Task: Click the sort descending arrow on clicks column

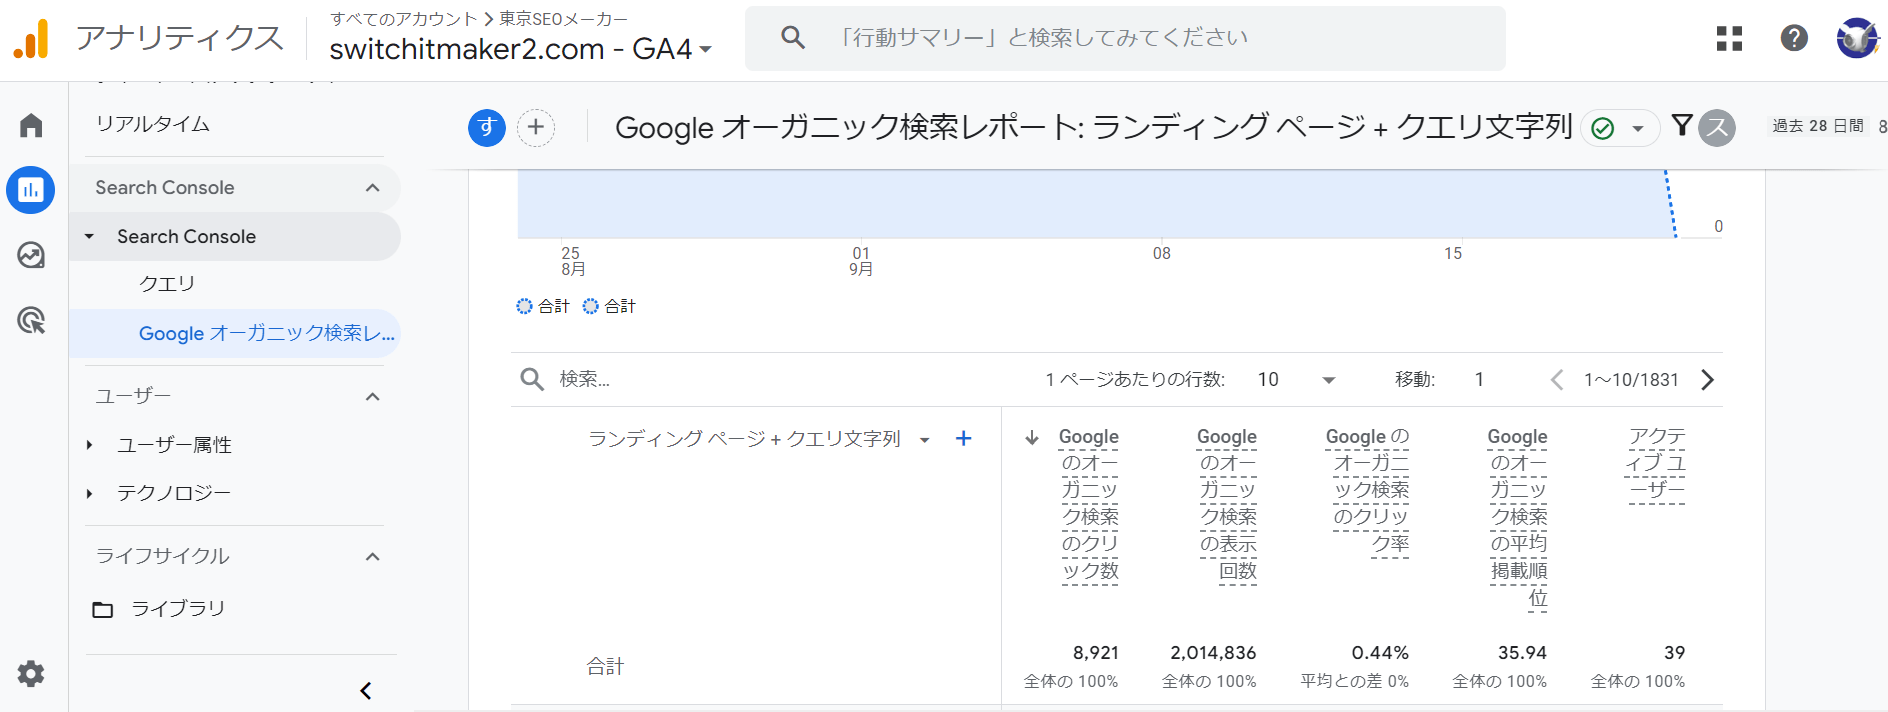Action: click(1032, 437)
